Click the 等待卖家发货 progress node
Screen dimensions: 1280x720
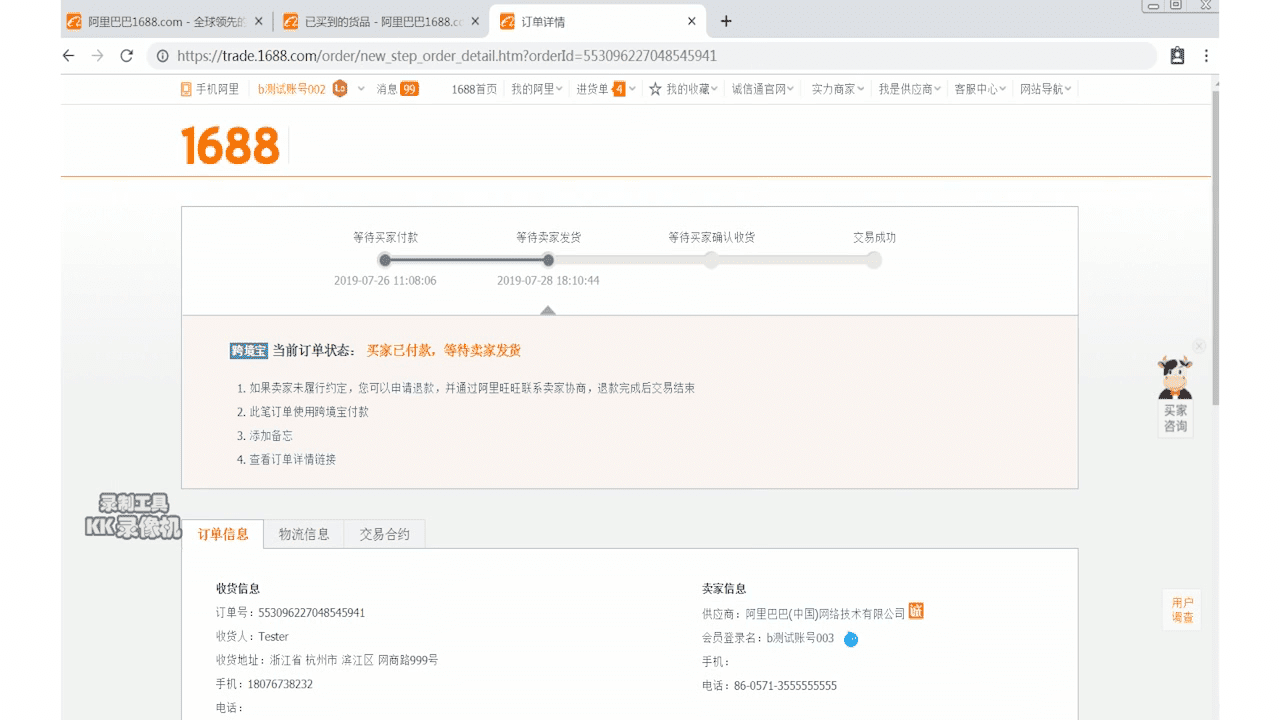click(548, 260)
